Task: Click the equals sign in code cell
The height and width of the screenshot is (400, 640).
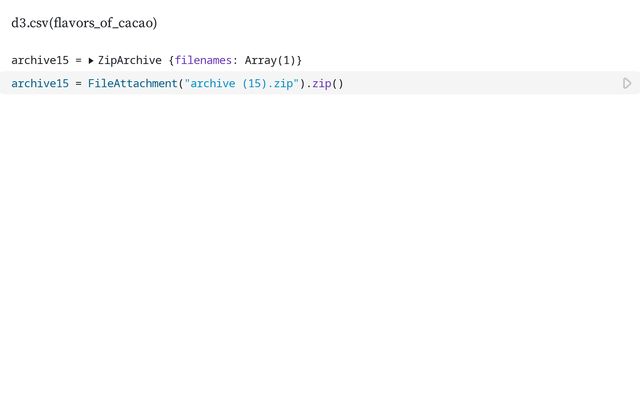Action: pyautogui.click(x=78, y=83)
